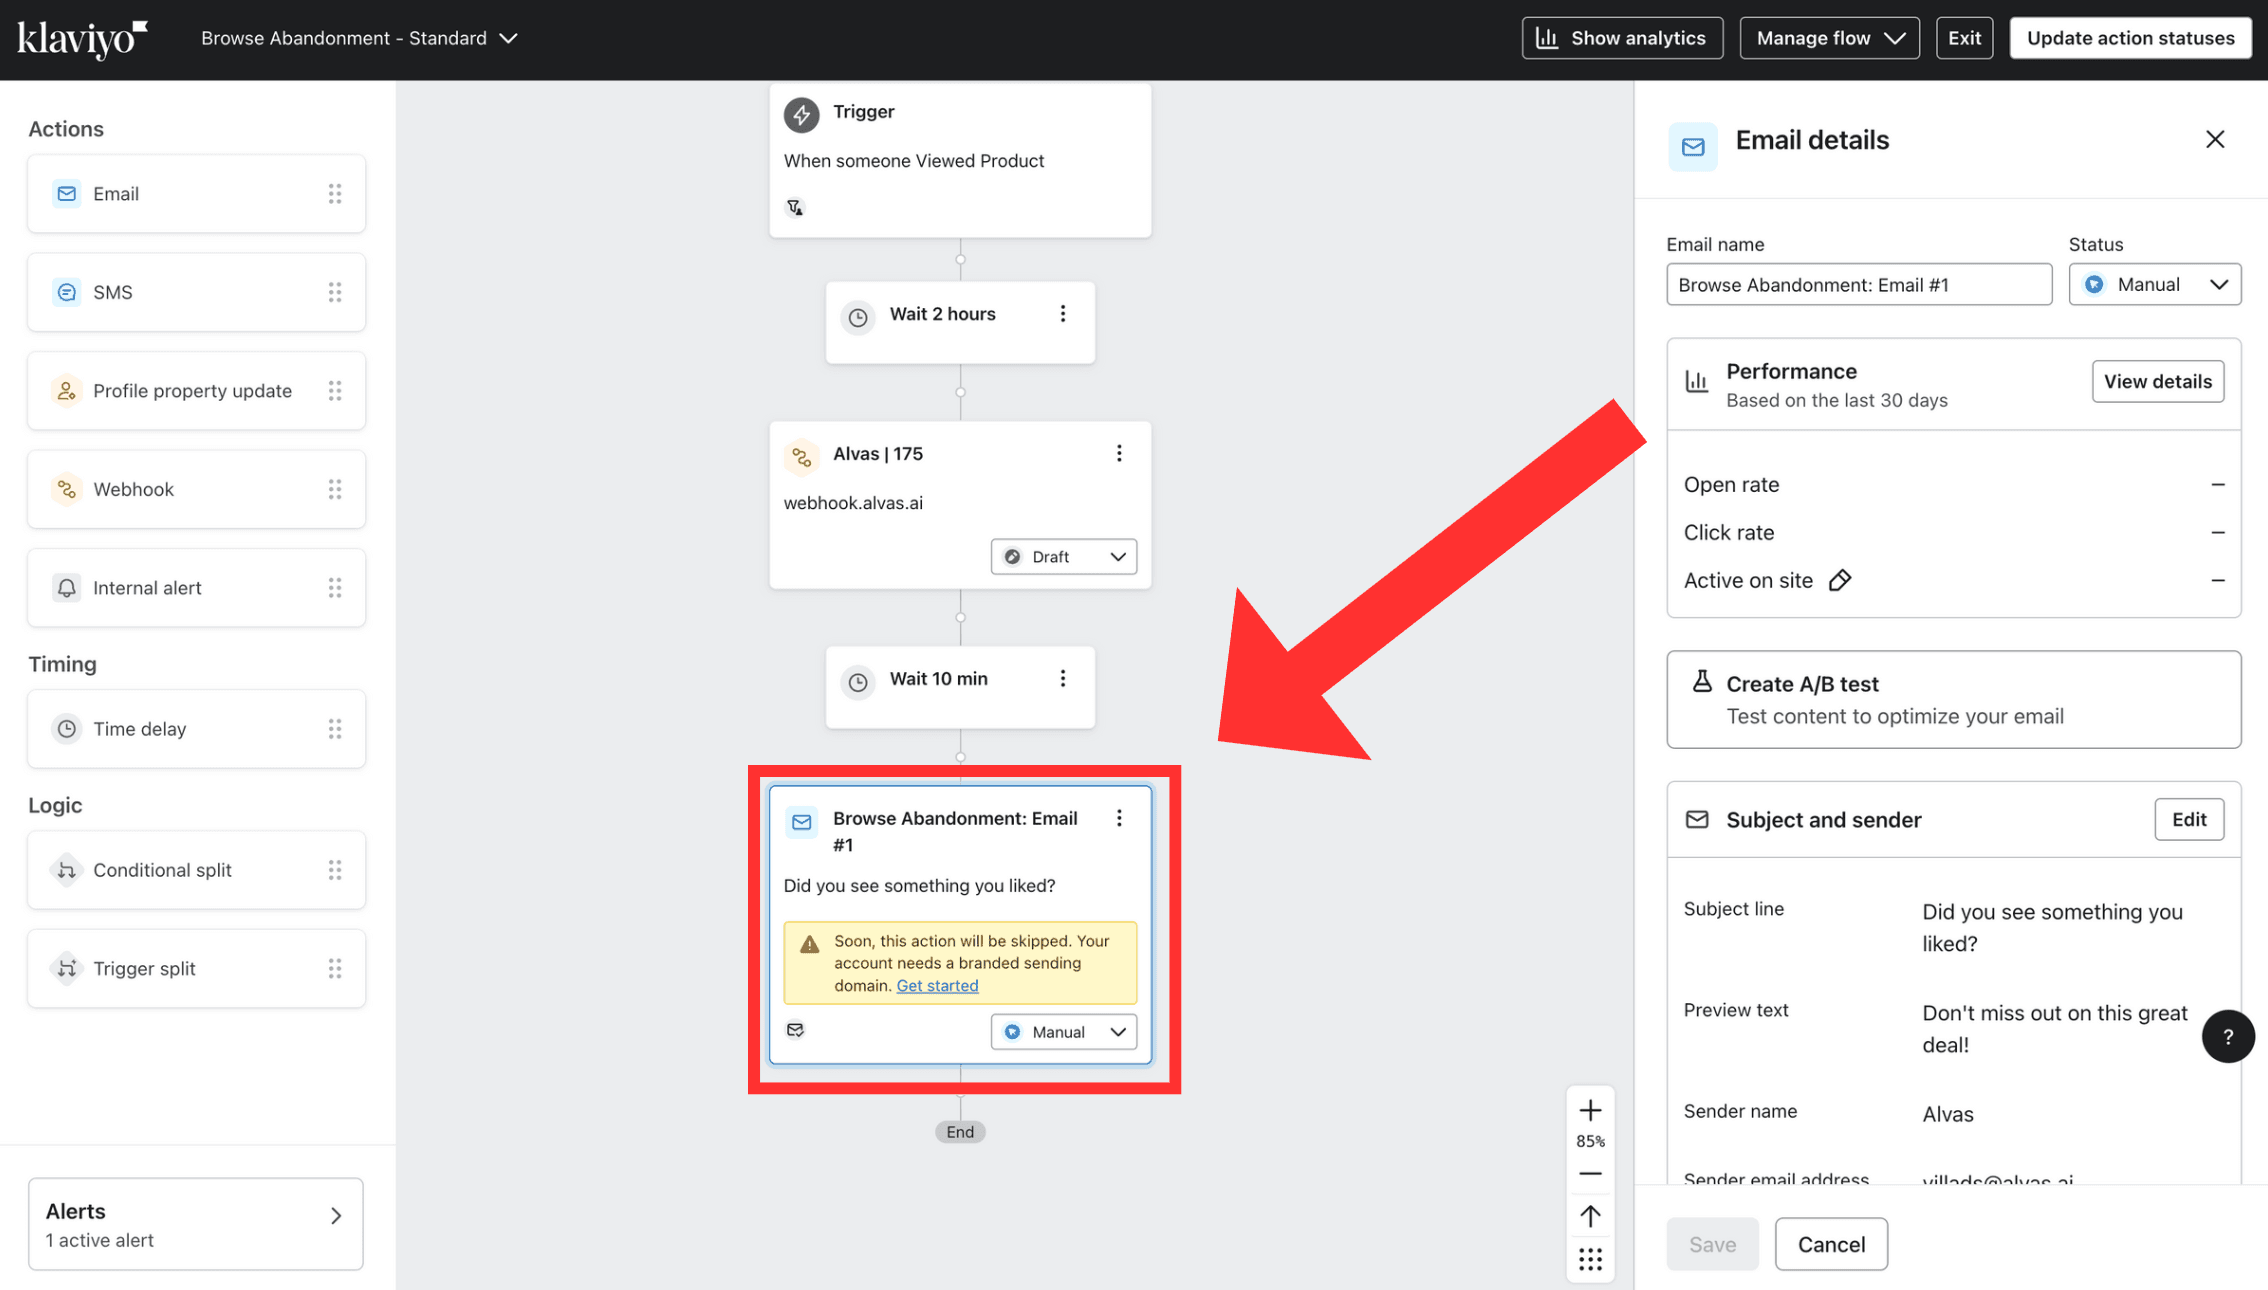Click drag handle on Time delay
The image size is (2268, 1290).
click(335, 729)
